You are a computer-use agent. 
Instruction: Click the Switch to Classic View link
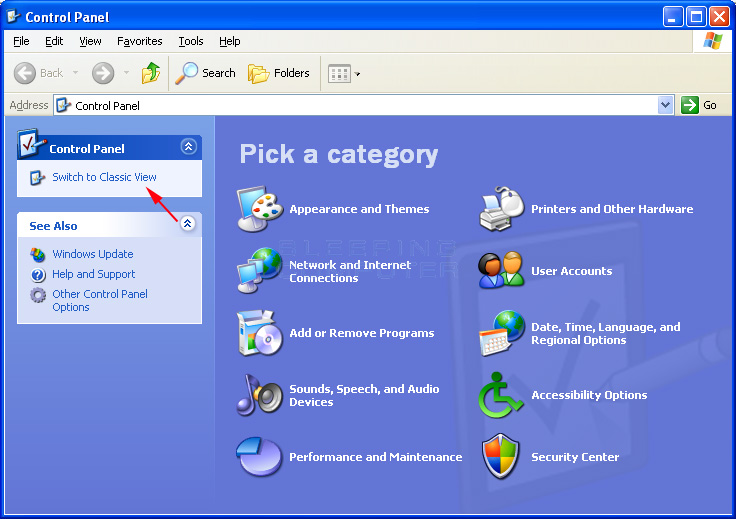tap(104, 177)
